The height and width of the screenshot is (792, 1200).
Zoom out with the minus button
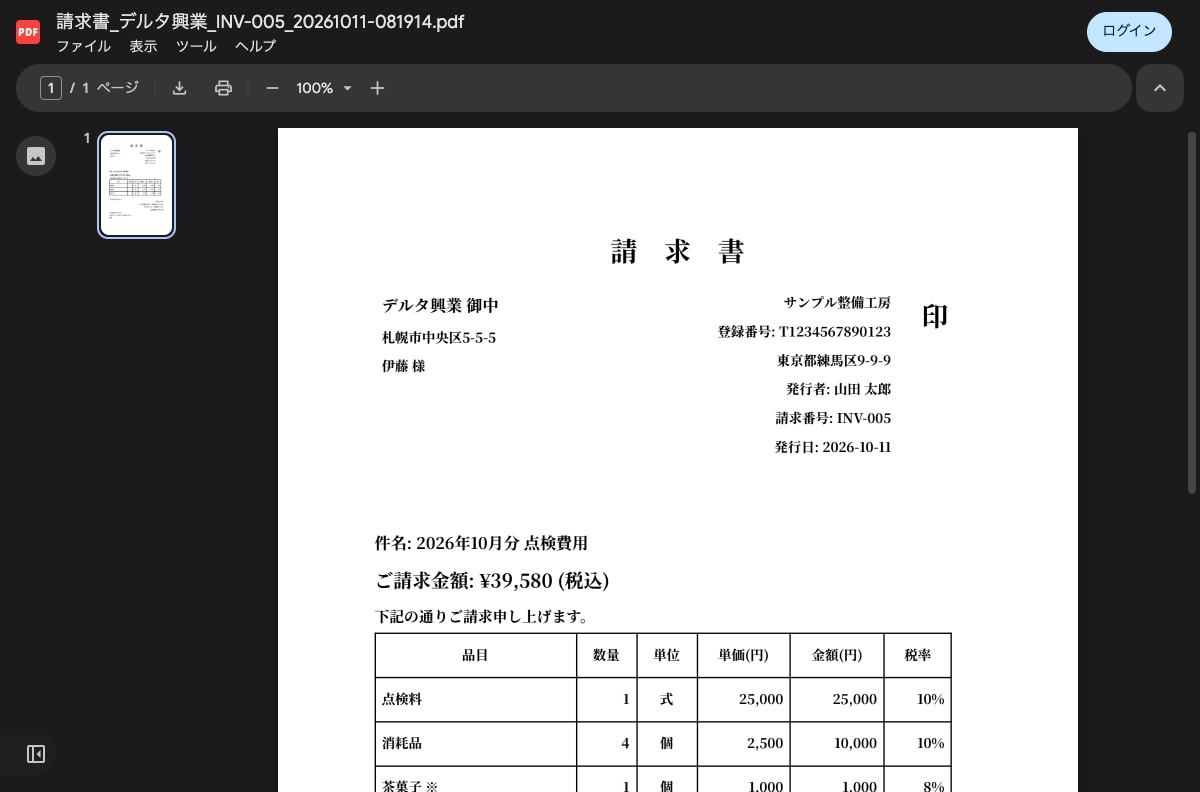pyautogui.click(x=272, y=88)
